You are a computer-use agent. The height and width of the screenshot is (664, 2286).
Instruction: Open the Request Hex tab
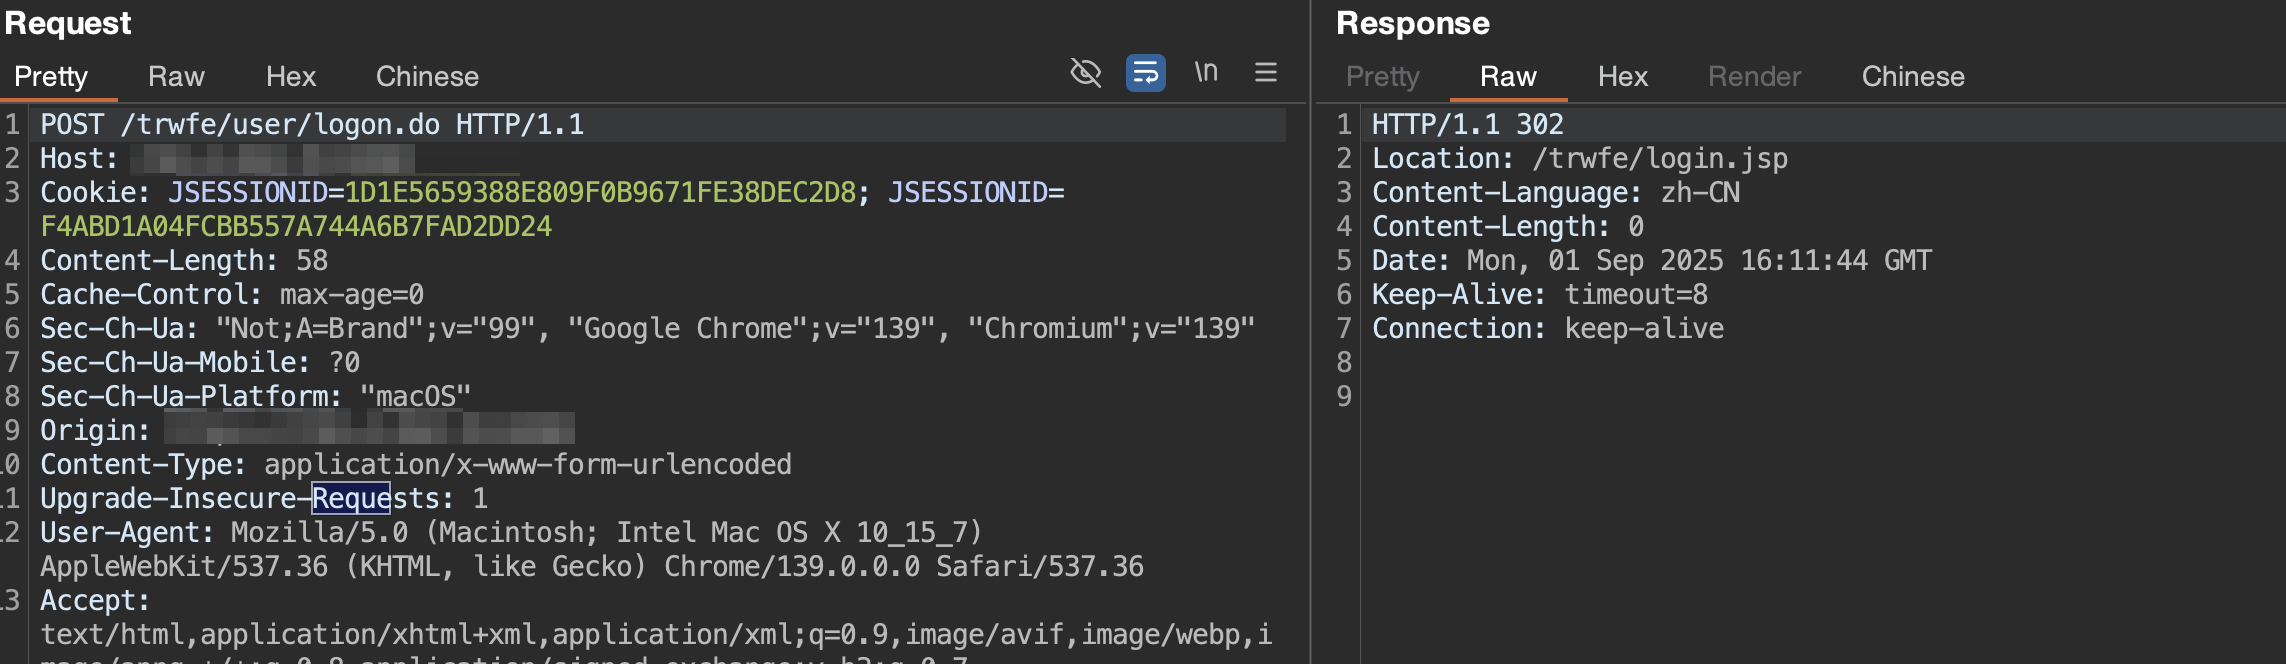291,77
